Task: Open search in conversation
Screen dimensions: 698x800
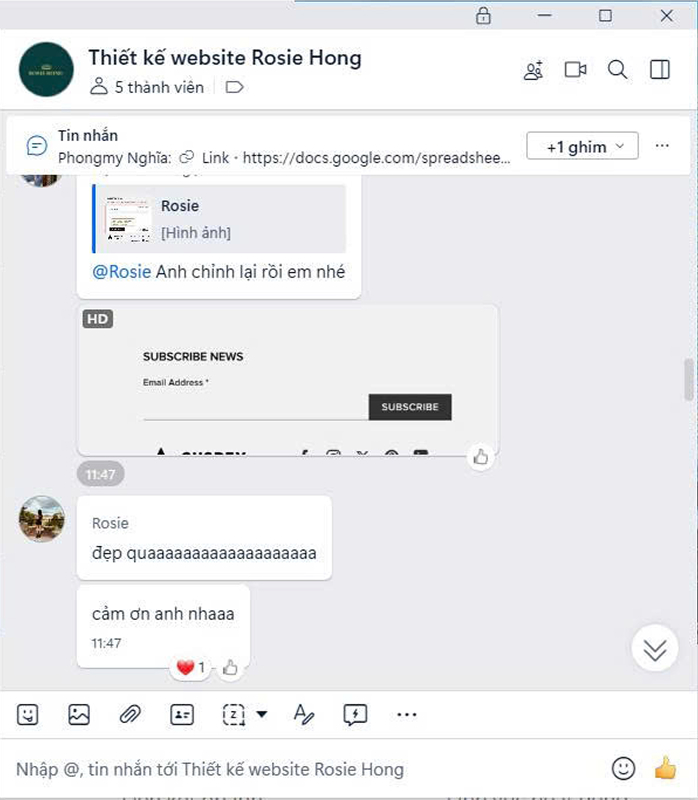Action: click(x=617, y=69)
